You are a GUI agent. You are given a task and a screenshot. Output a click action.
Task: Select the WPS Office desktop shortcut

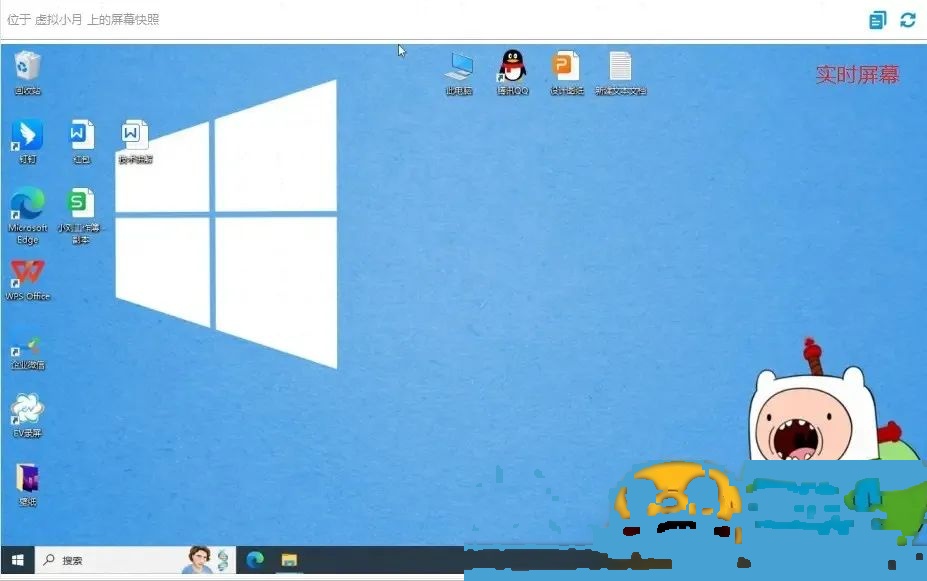(28, 281)
